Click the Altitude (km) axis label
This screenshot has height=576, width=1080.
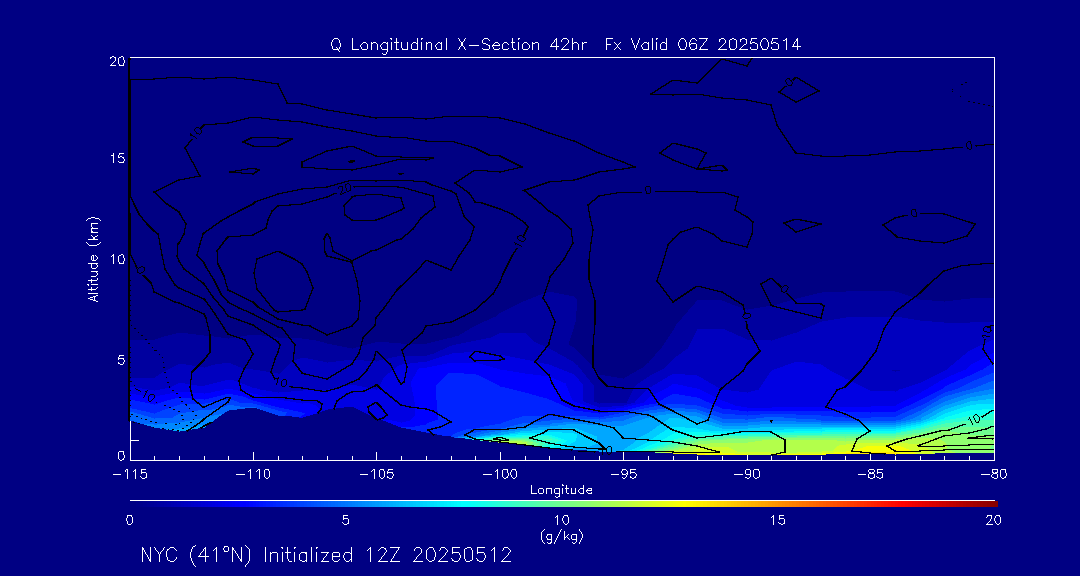93,258
